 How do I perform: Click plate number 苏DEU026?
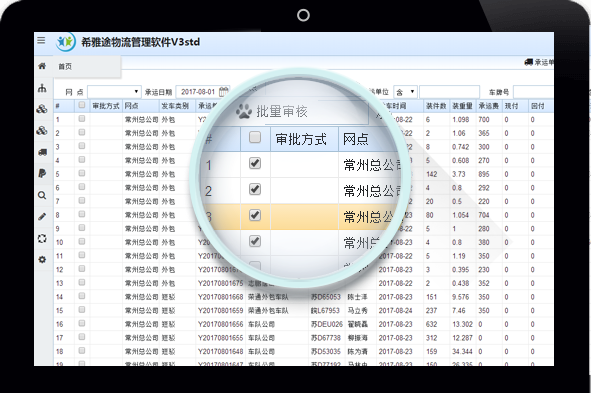coord(326,324)
